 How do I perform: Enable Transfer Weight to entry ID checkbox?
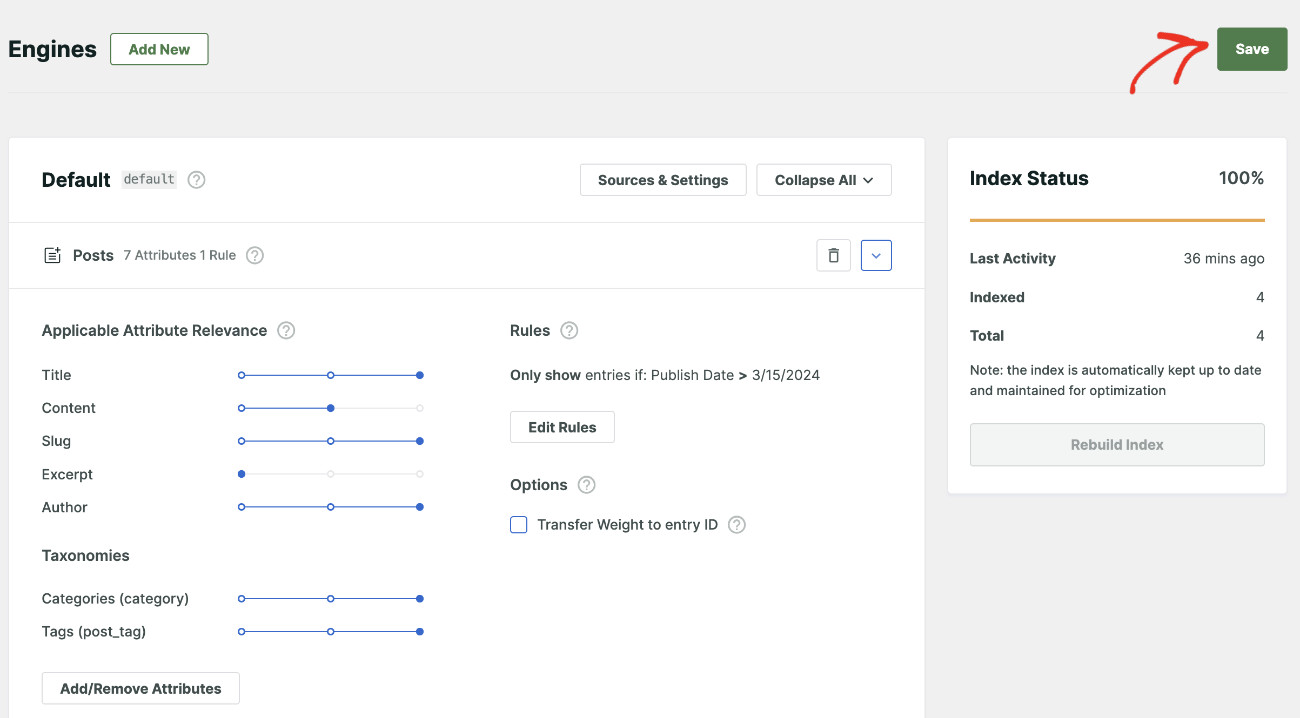[x=519, y=525]
